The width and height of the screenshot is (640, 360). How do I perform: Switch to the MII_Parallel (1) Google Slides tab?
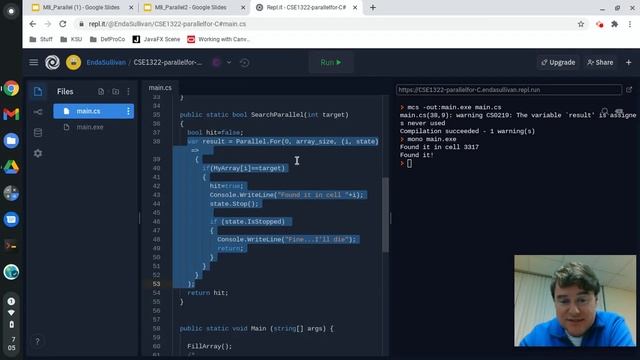[81, 7]
